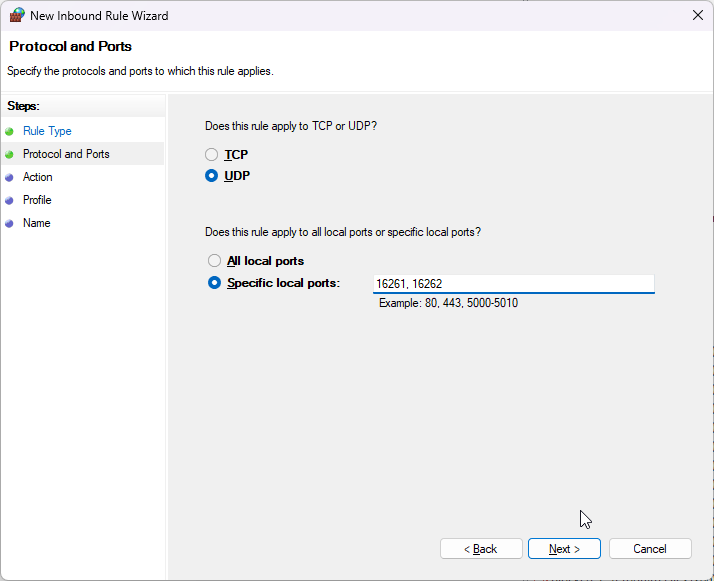The width and height of the screenshot is (714, 581).
Task: Choose the Specific local ports option
Action: 214,283
